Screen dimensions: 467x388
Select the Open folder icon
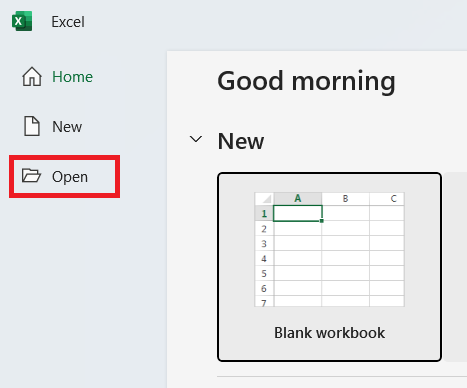click(x=31, y=176)
